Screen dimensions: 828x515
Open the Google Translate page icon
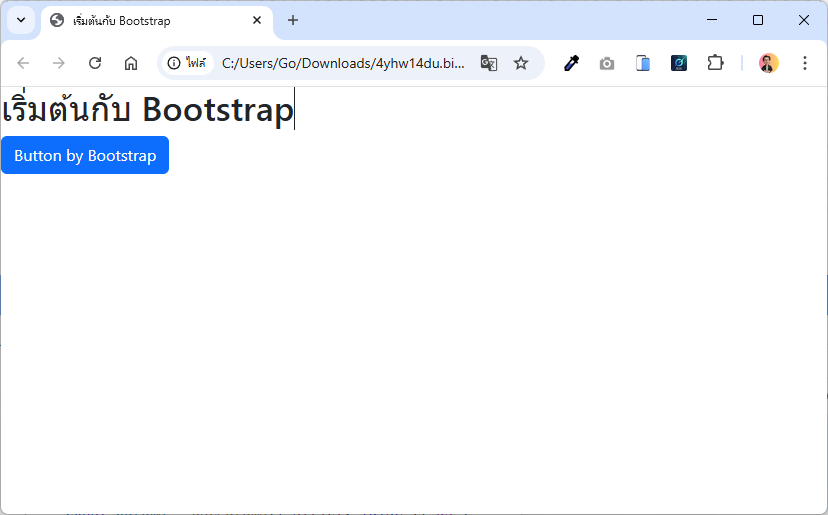click(x=489, y=63)
